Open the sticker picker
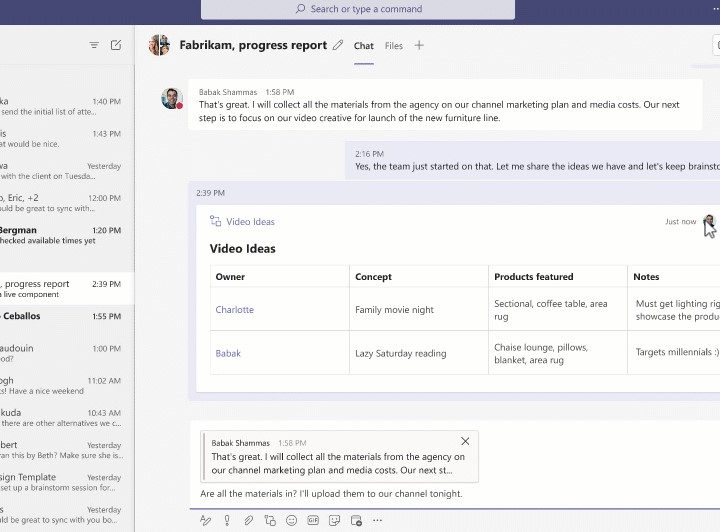Screen dimensions: 720x532 (x=334, y=520)
